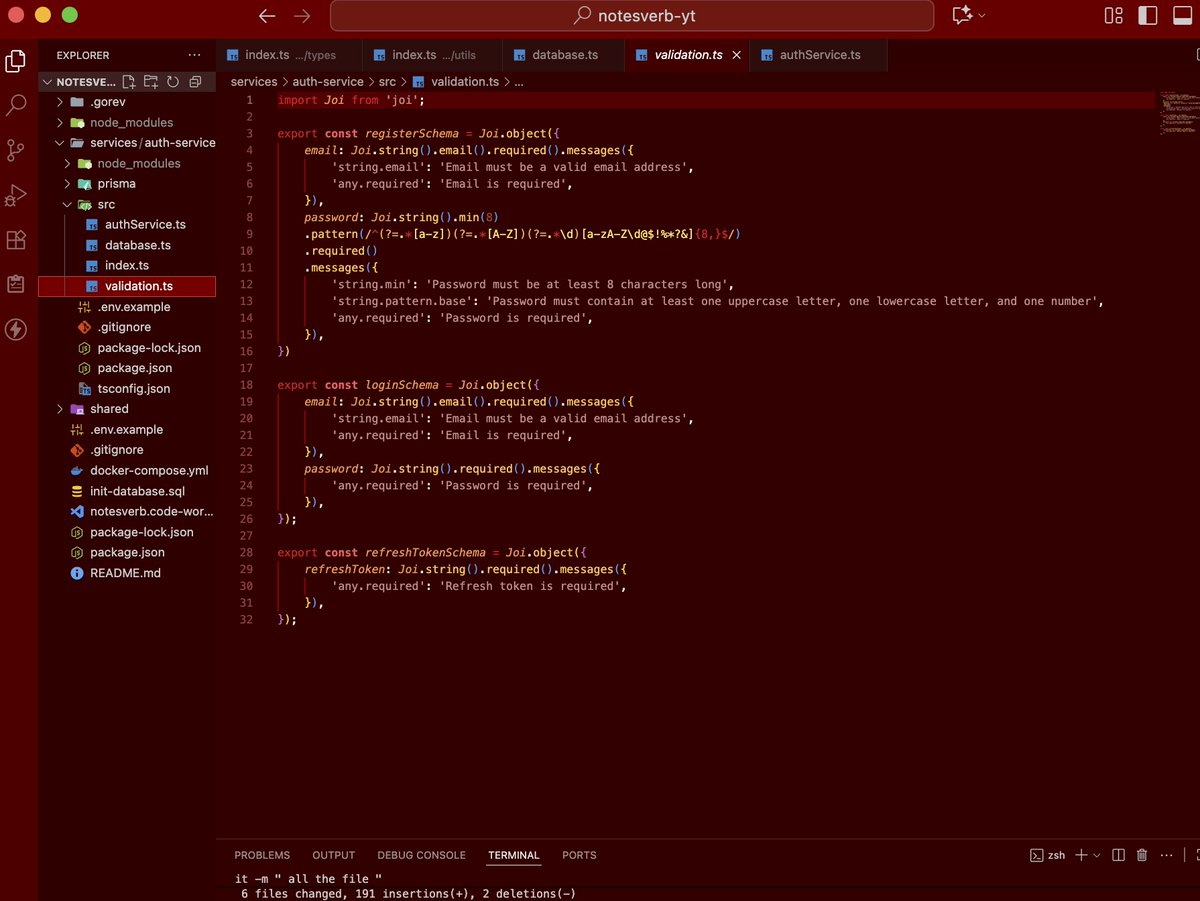Open the Source Control view
1200x901 pixels.
[x=16, y=151]
